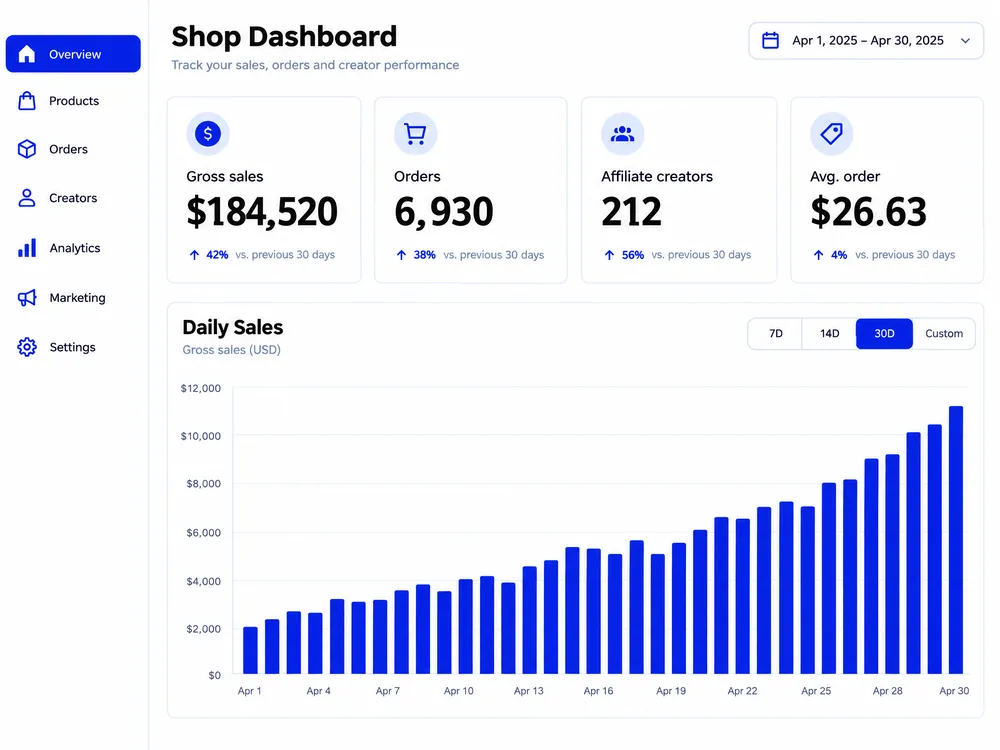This screenshot has height=750, width=1000.
Task: Click the 38% change figure
Action: pos(424,255)
